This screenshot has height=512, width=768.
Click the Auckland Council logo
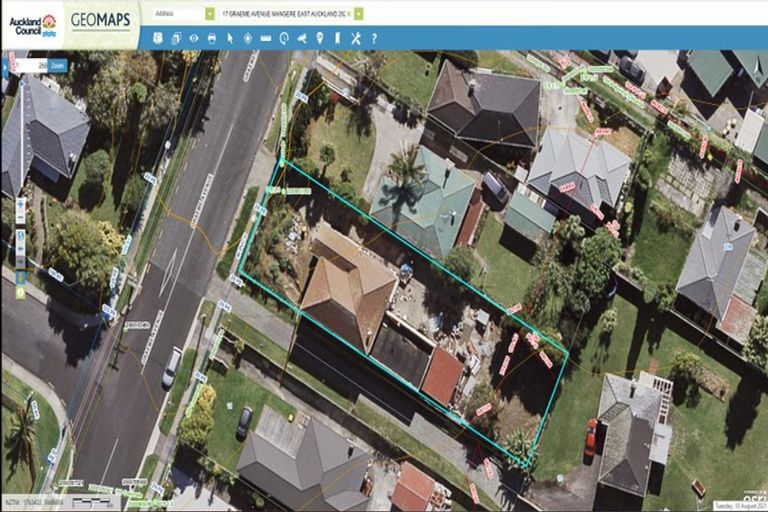pos(33,25)
